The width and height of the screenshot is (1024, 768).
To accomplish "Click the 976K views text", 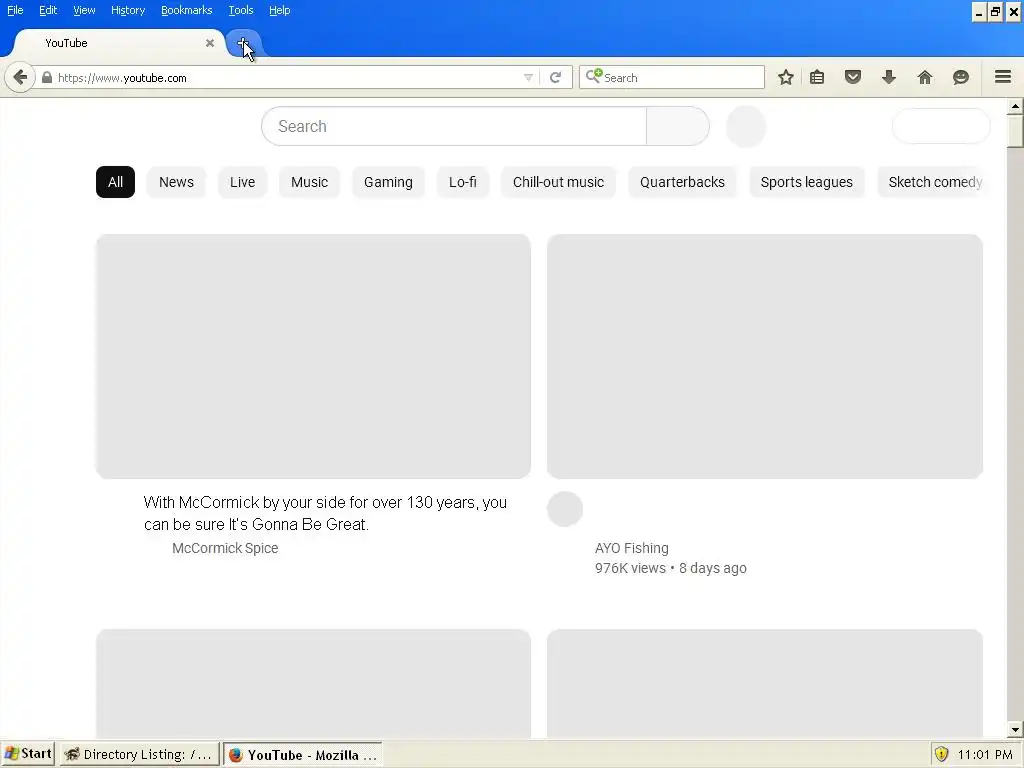I will pyautogui.click(x=630, y=568).
